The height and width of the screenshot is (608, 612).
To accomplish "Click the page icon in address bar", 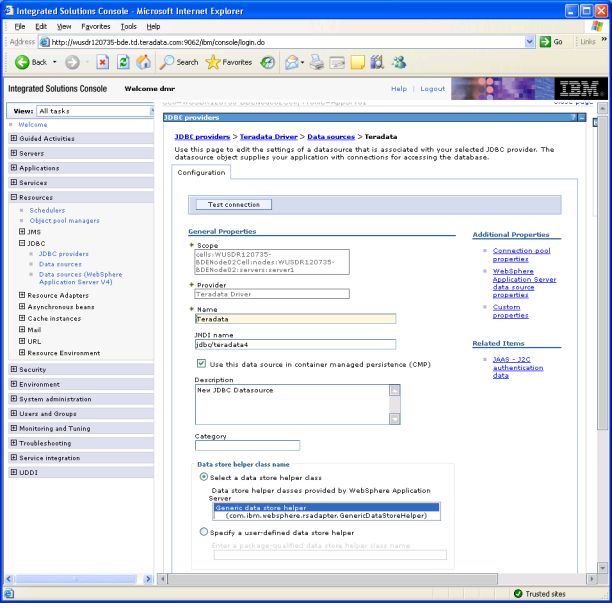I will point(45,42).
